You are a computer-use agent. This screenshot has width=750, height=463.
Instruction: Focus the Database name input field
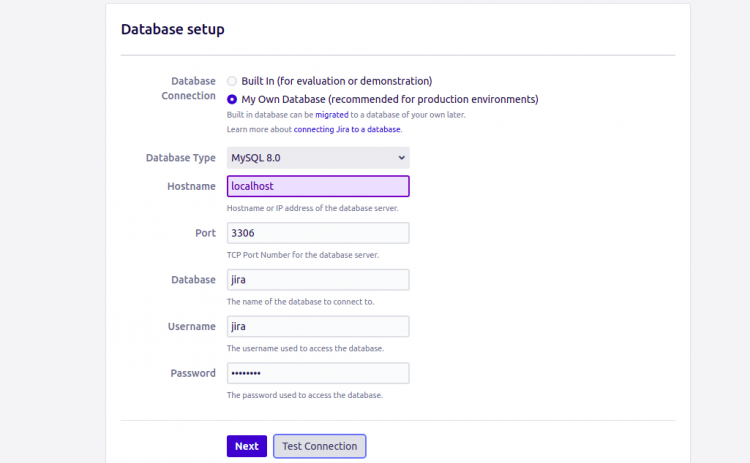point(318,280)
